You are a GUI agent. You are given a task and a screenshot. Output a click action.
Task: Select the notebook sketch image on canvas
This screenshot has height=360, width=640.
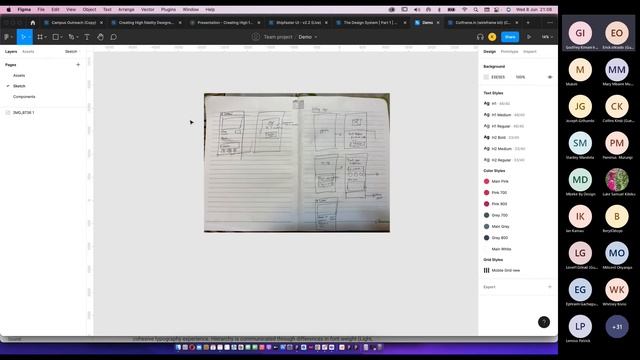click(297, 162)
